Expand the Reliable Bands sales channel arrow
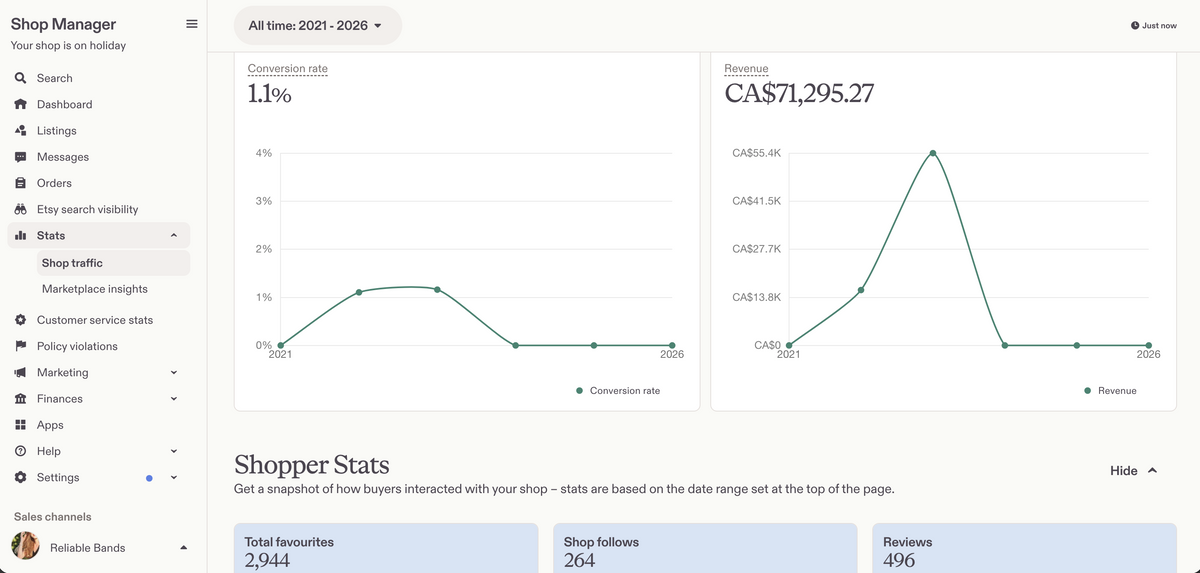The width and height of the screenshot is (1200, 573). (x=183, y=547)
